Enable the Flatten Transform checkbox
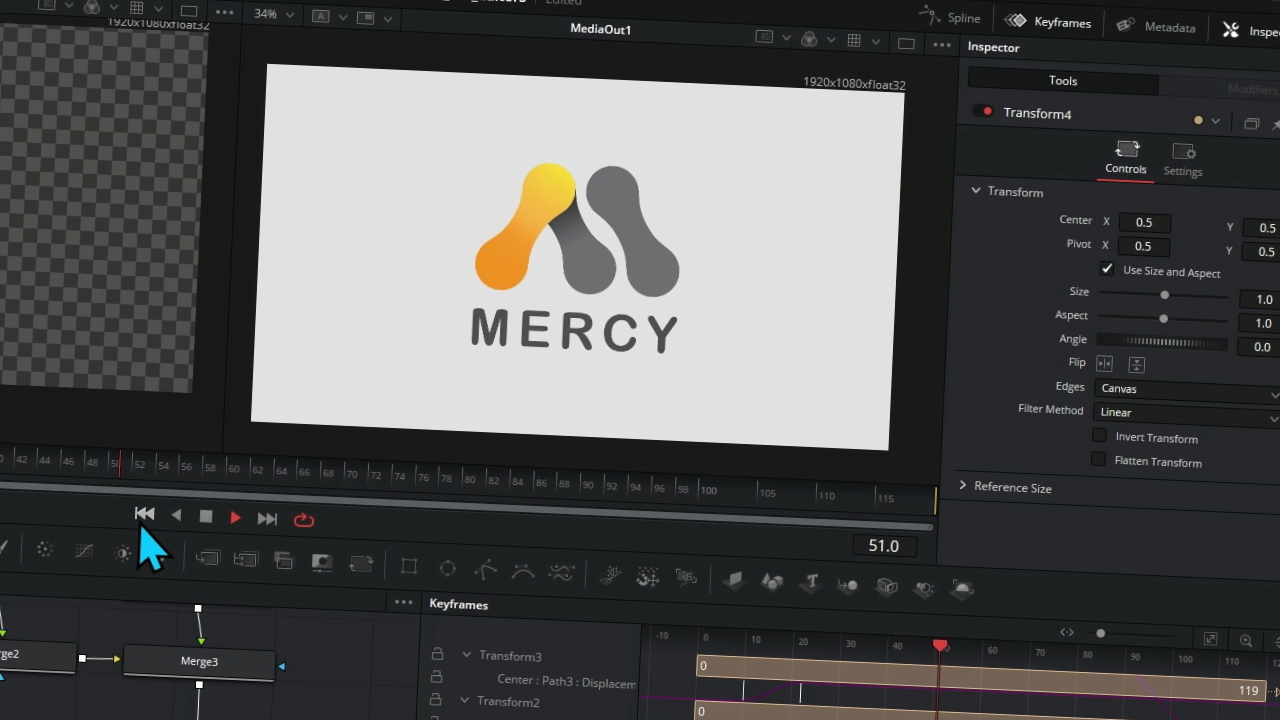The height and width of the screenshot is (720, 1280). click(x=1099, y=460)
